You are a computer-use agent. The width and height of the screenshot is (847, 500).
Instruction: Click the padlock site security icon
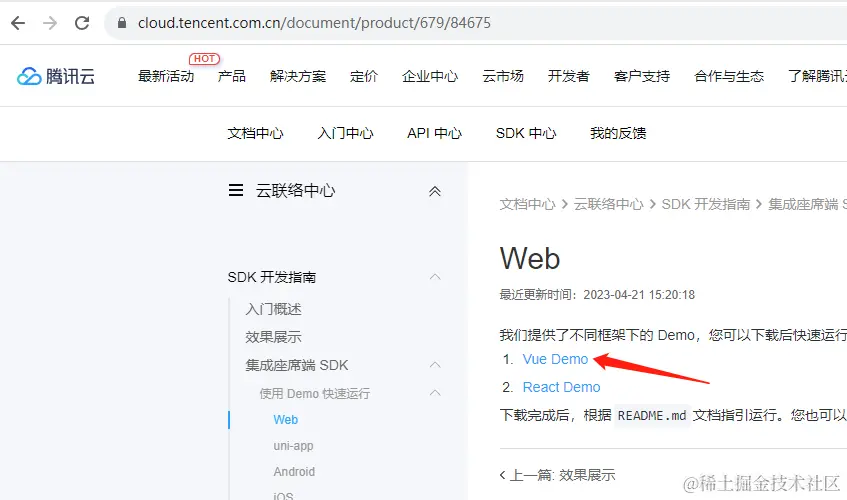coord(122,23)
